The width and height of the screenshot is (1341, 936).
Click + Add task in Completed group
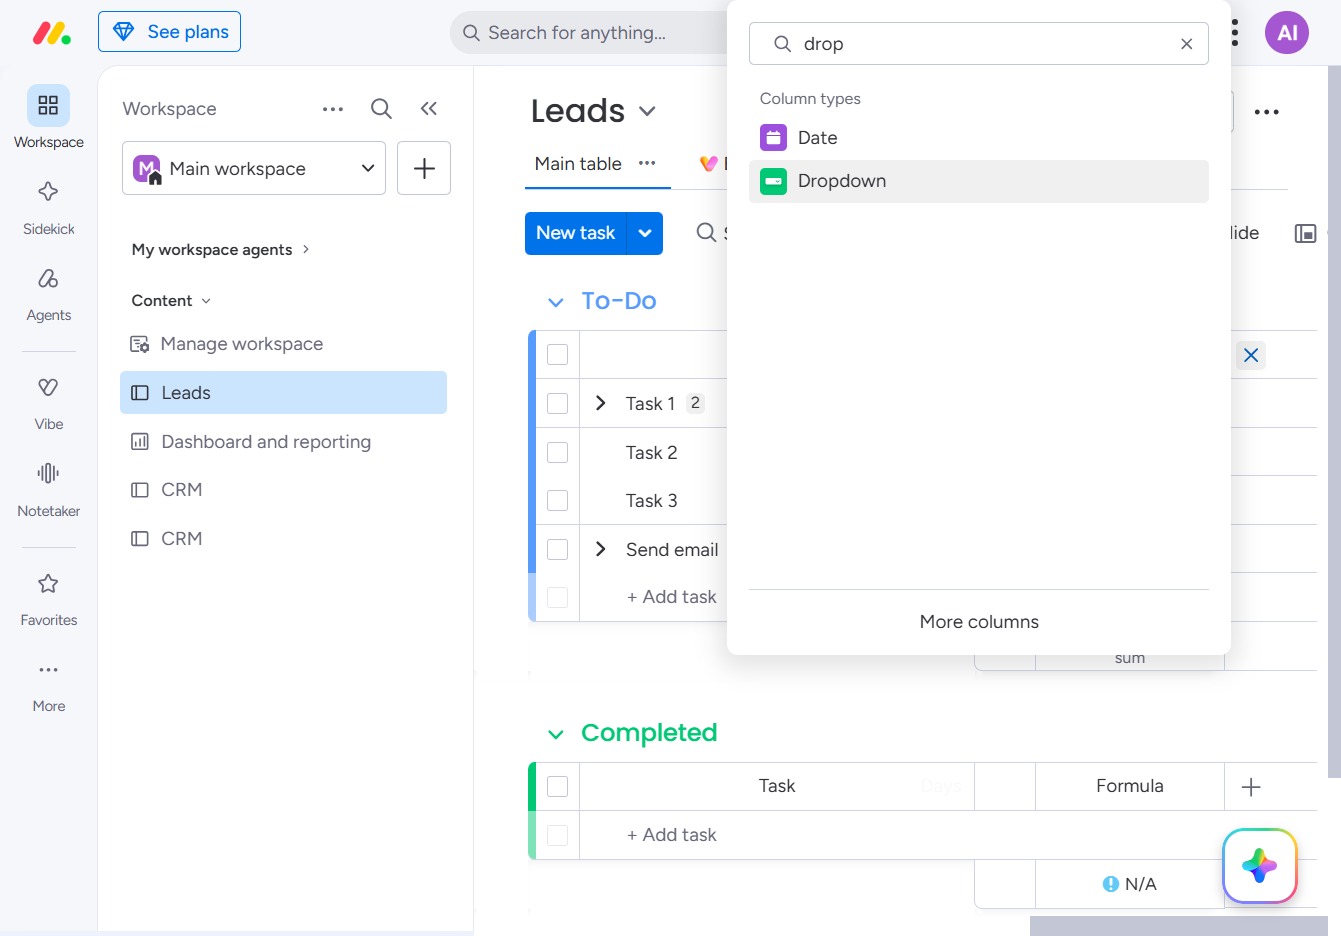click(671, 835)
